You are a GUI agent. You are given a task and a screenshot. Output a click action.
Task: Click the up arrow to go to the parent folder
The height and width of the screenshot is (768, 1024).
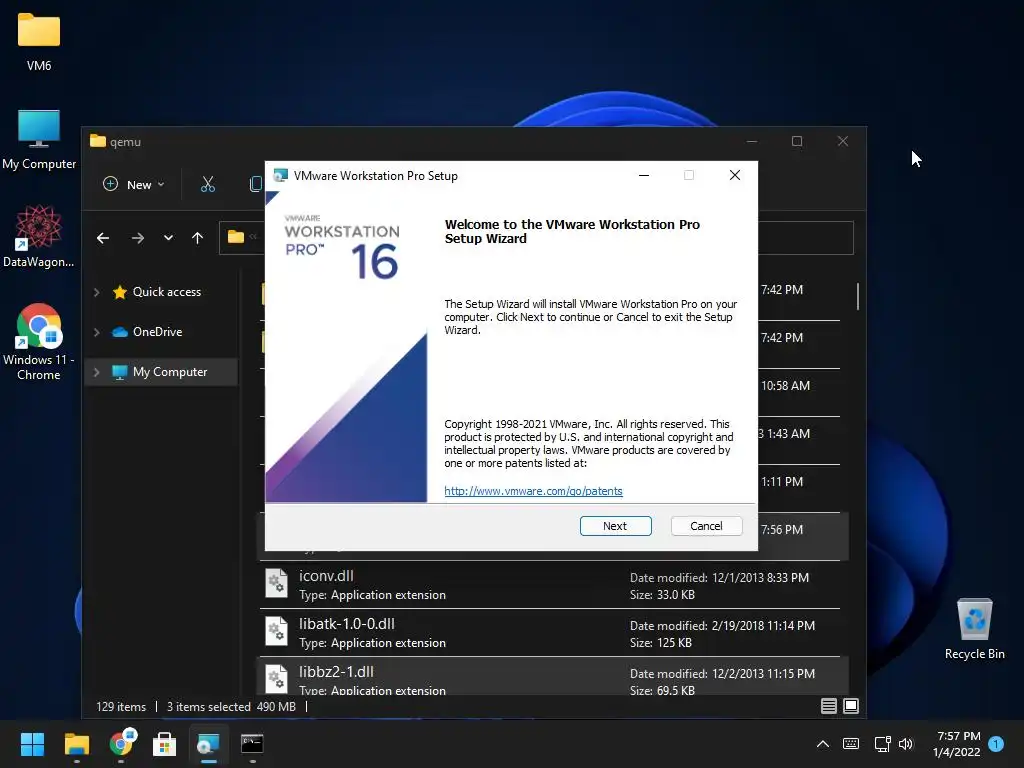point(197,238)
